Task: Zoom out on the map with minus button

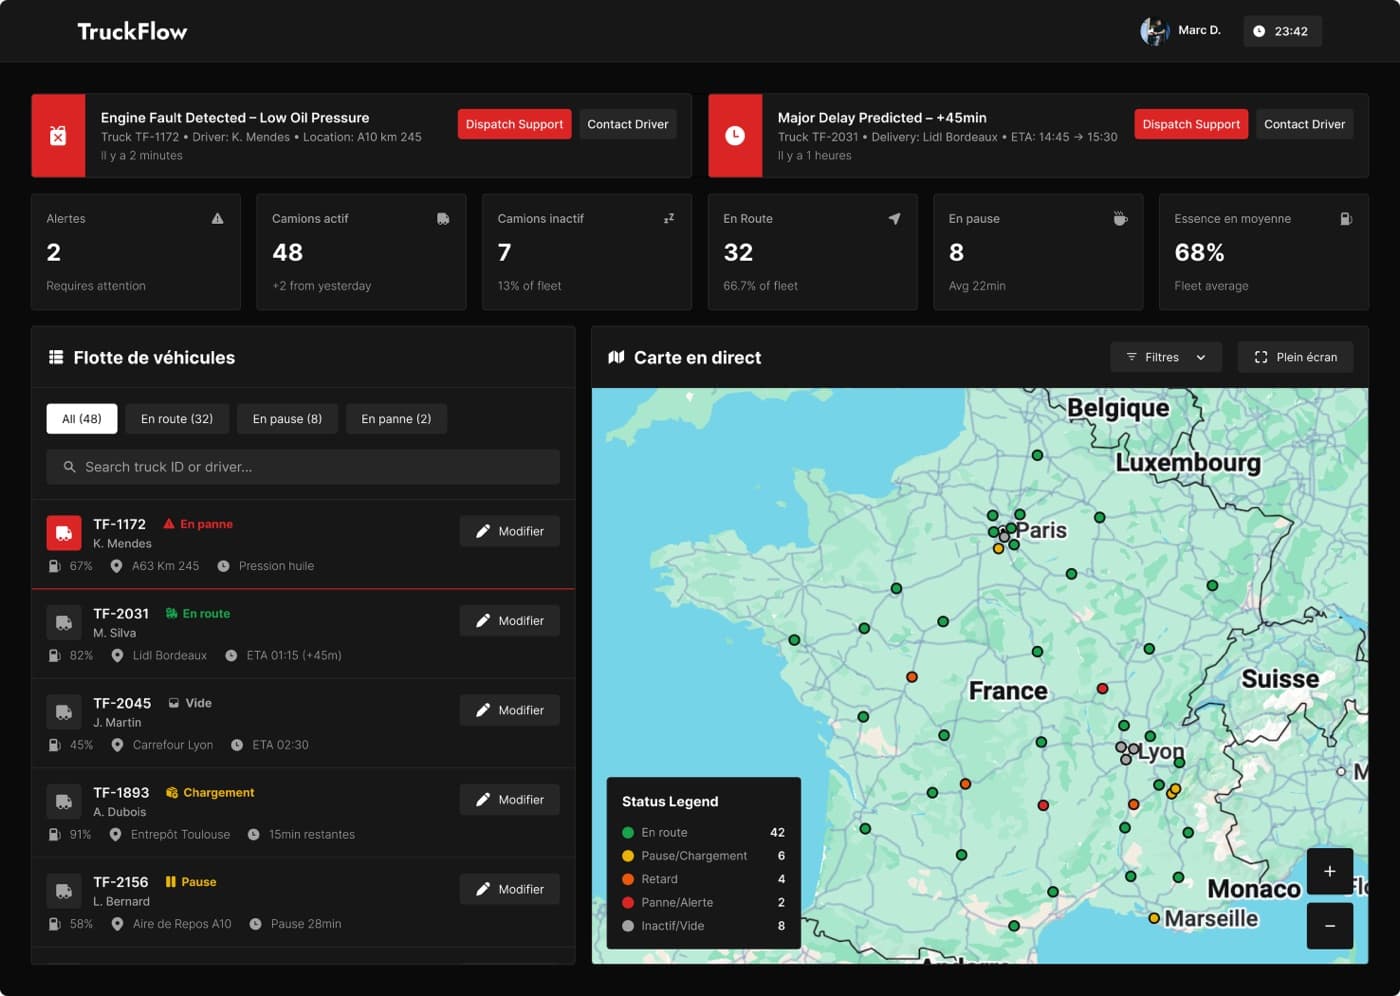Action: (1329, 926)
